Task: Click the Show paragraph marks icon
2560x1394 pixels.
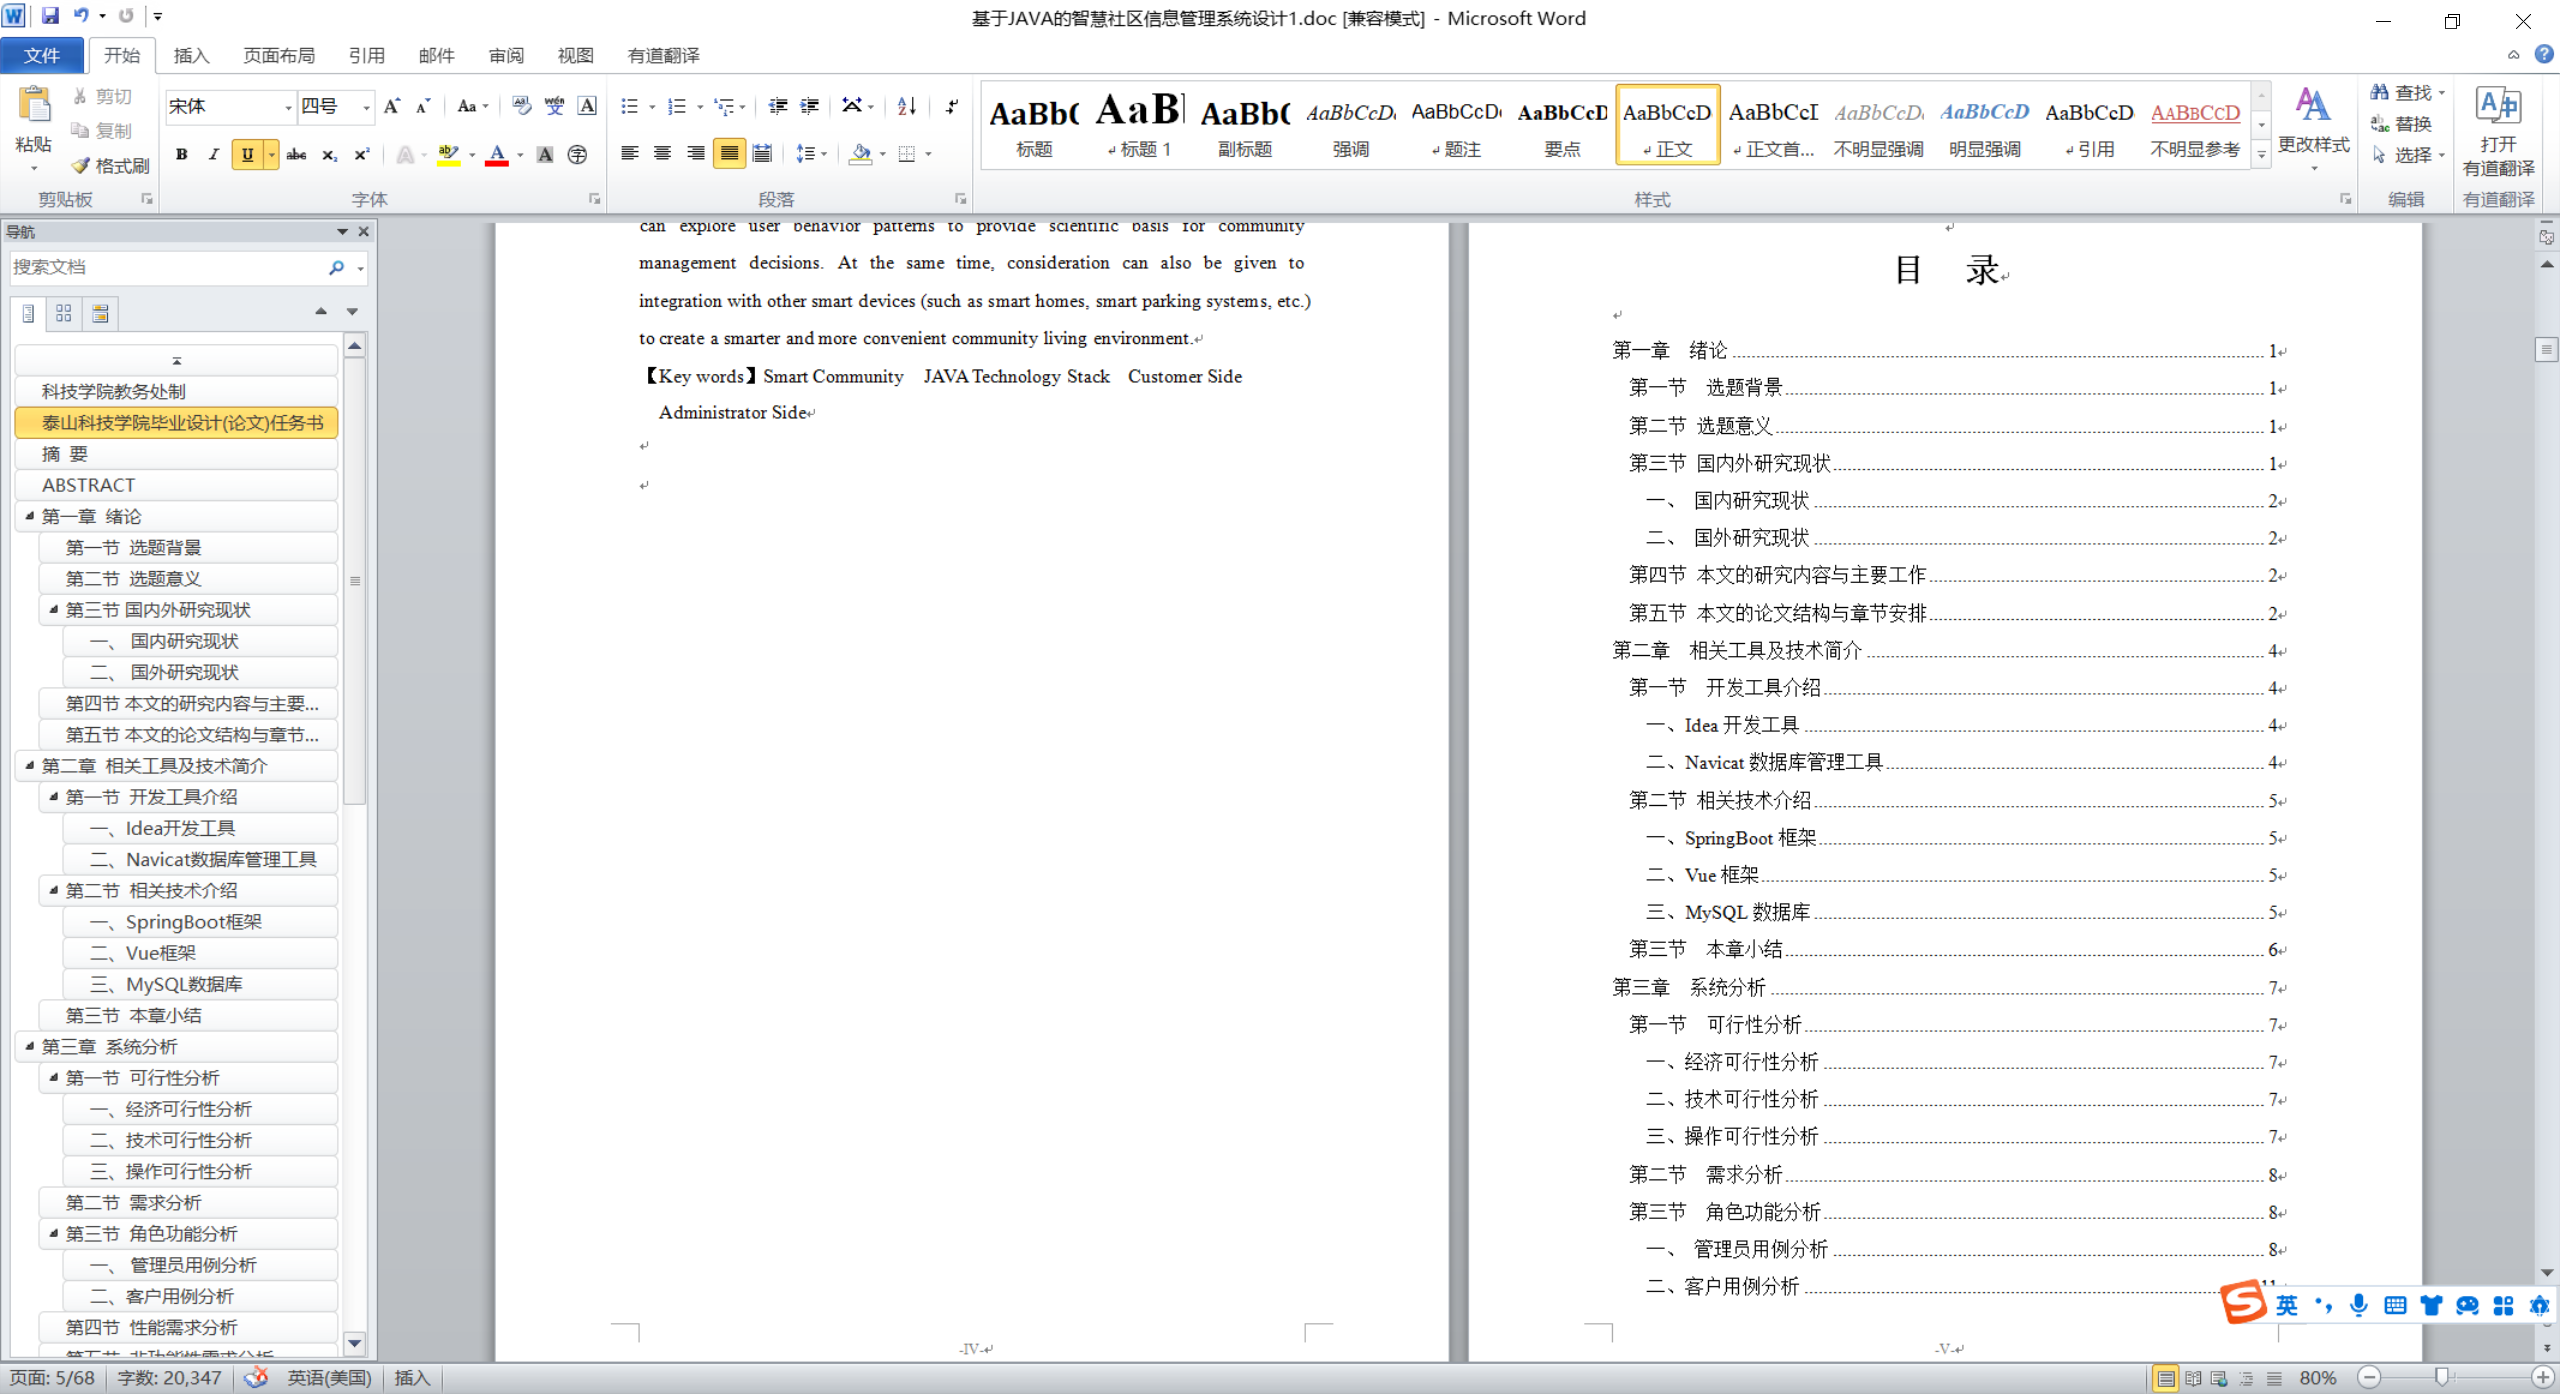Action: [x=950, y=106]
